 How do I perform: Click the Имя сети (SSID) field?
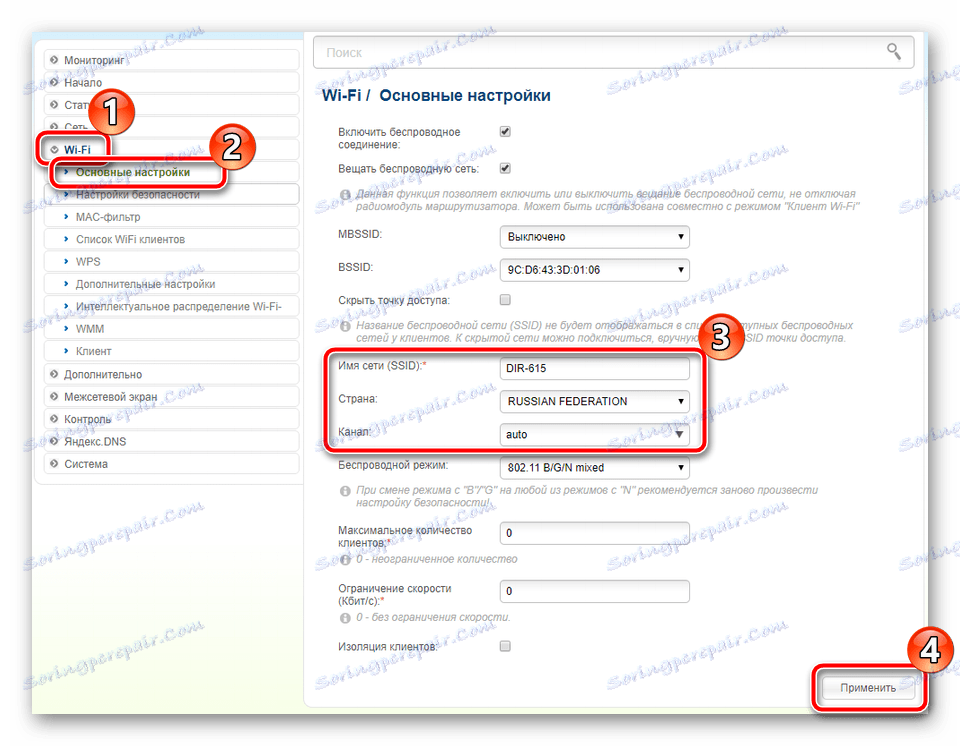[594, 368]
